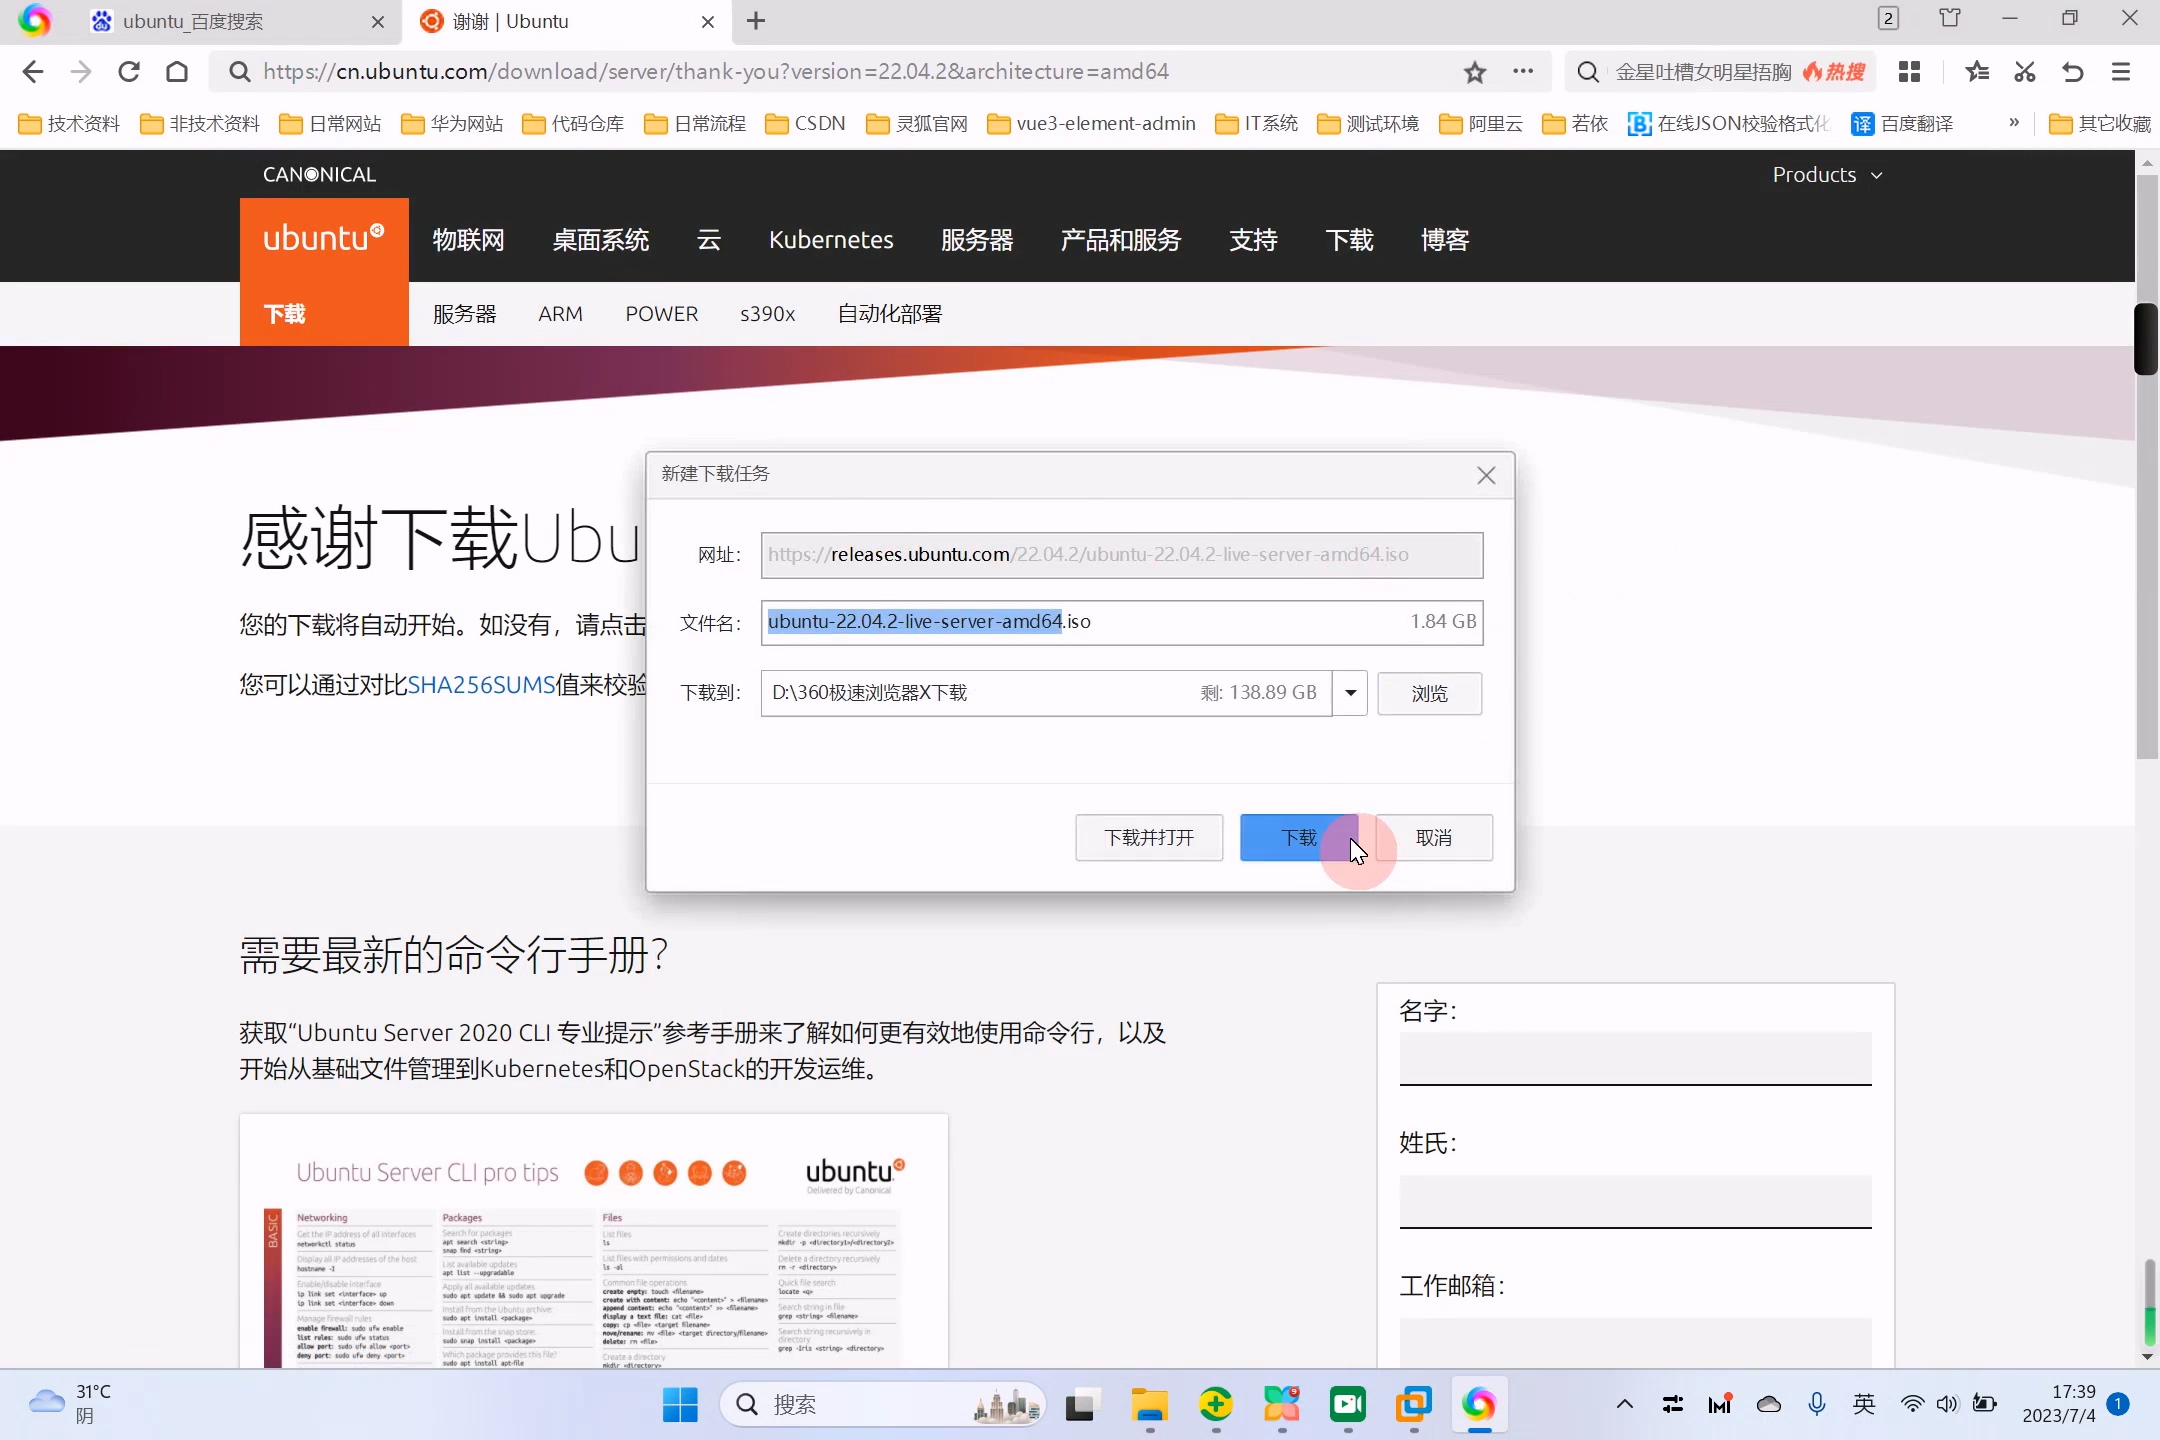Screen dimensions: 2160x1440
Task: Show hidden system tray icons
Action: (1625, 1405)
